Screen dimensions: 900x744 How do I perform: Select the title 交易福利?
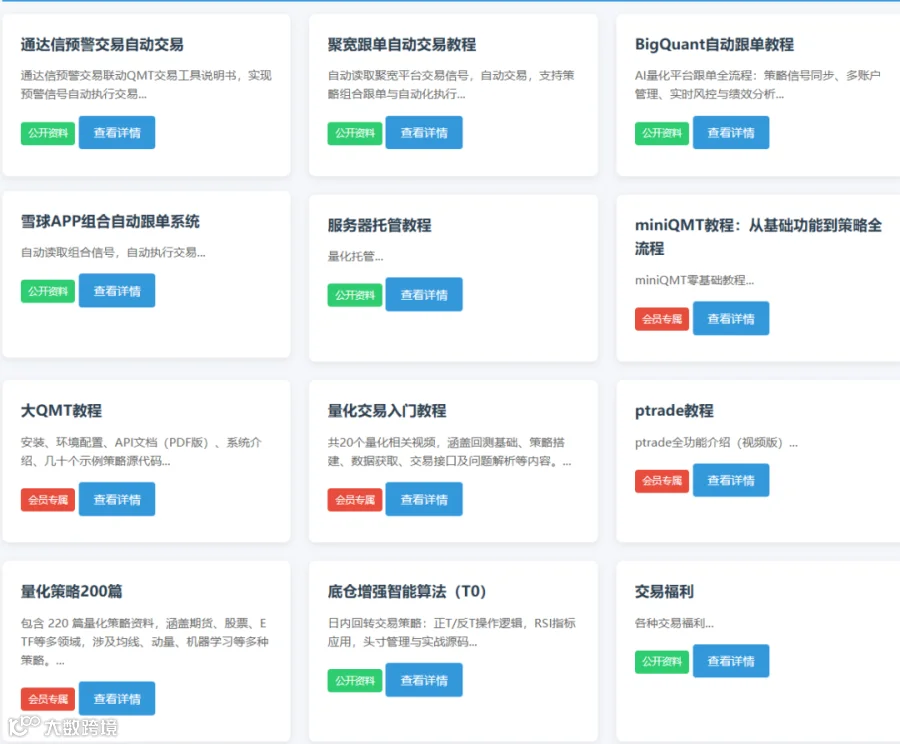point(664,591)
